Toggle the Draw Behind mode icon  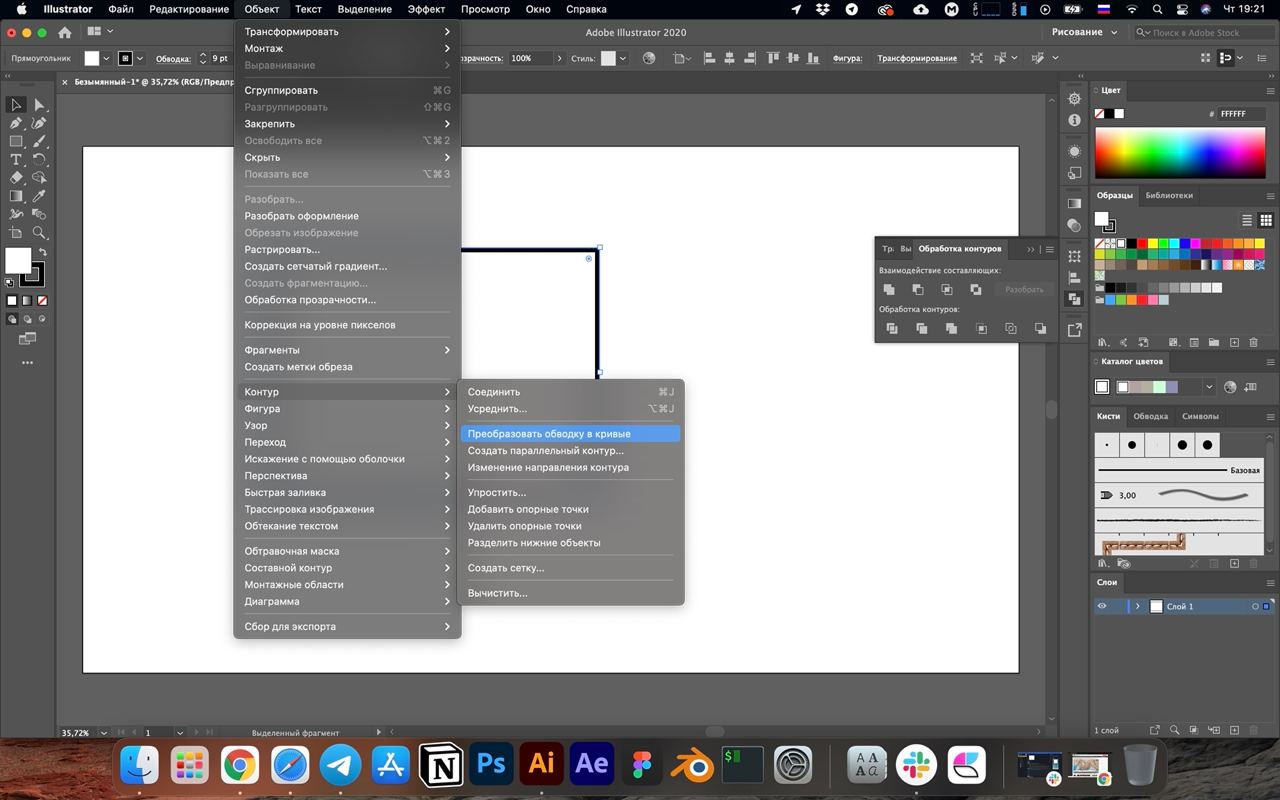click(x=27, y=319)
